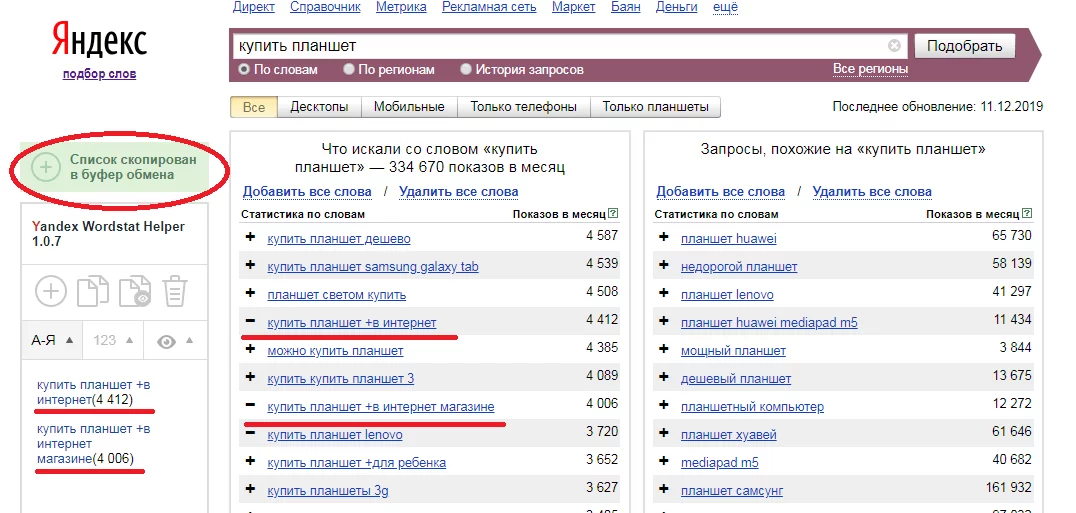This screenshot has width=1076, height=513.
Task: Open 'Метрика' in top navigation
Action: point(401,7)
